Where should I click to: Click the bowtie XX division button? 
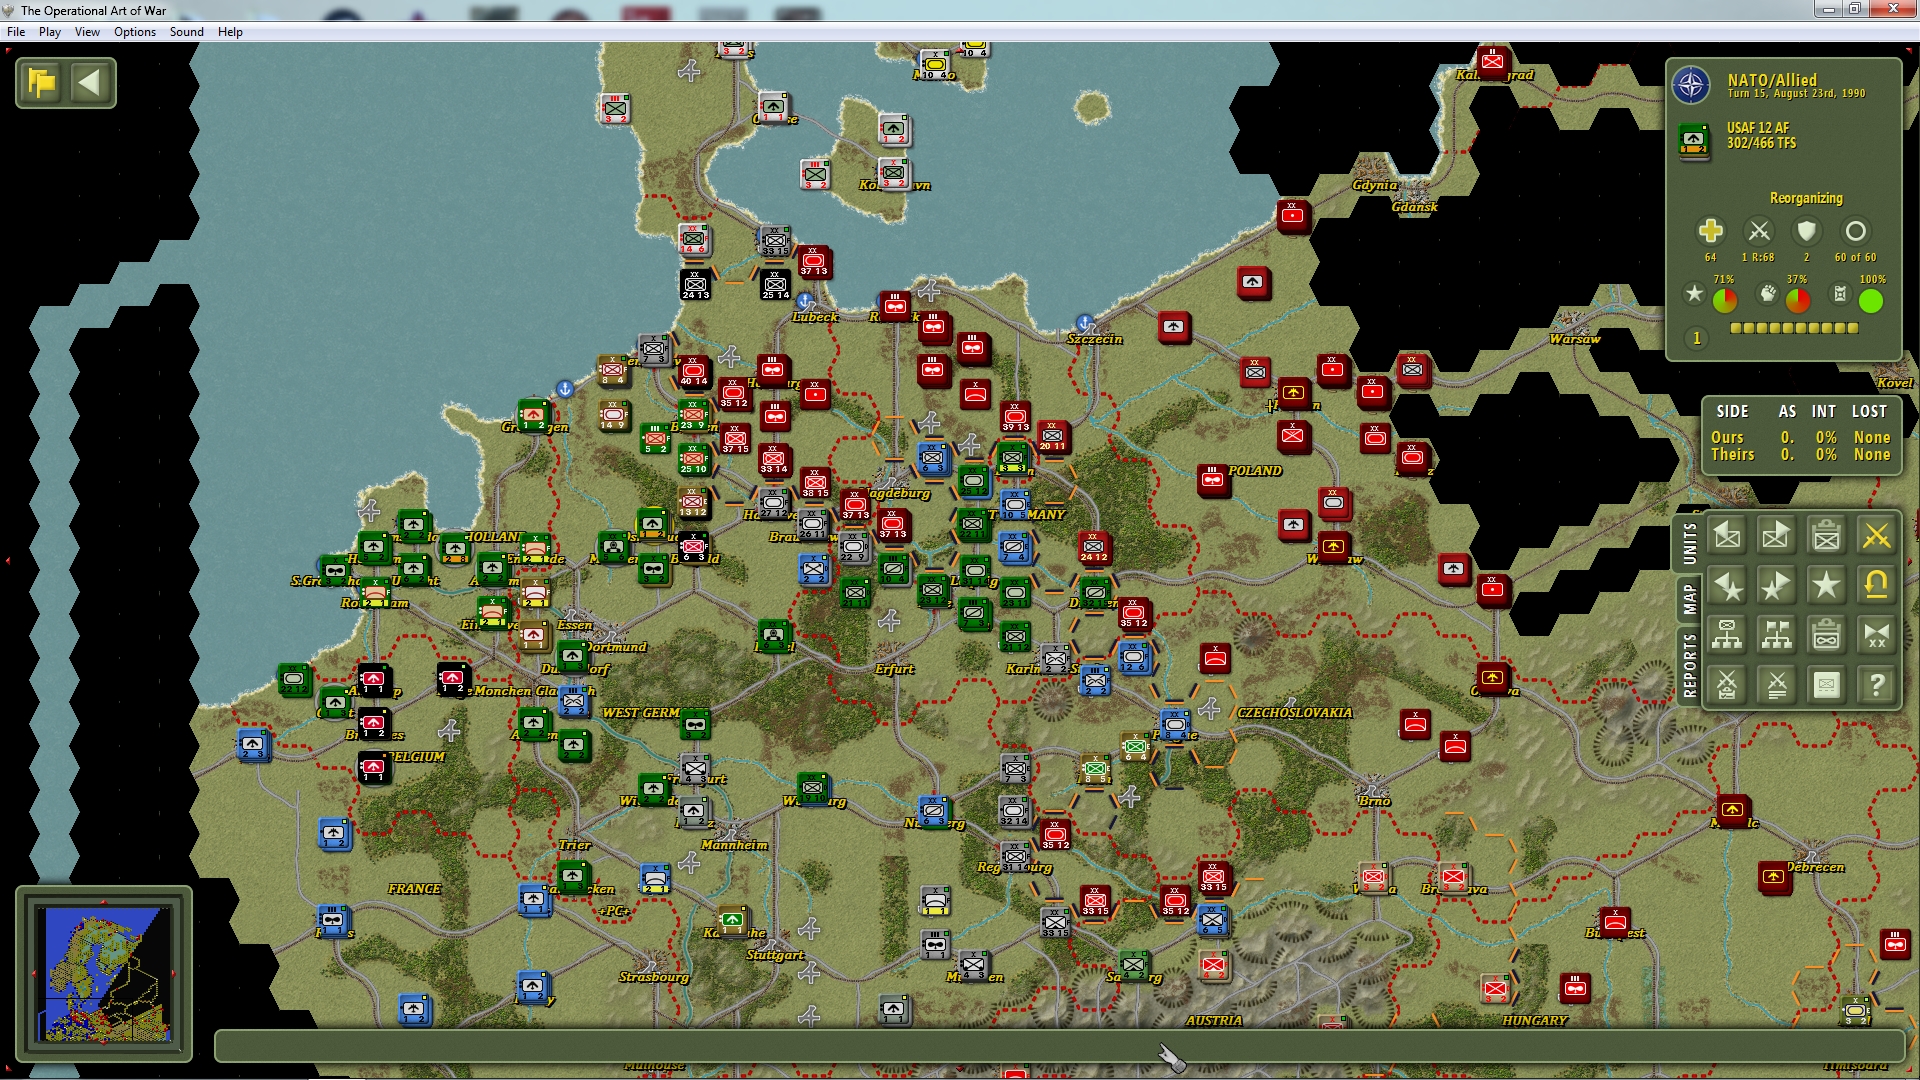click(x=1876, y=635)
